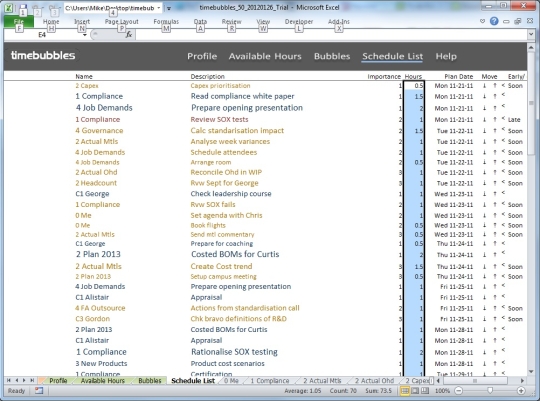
Task: Move down arrow for Review SOX tests row
Action: (484, 120)
